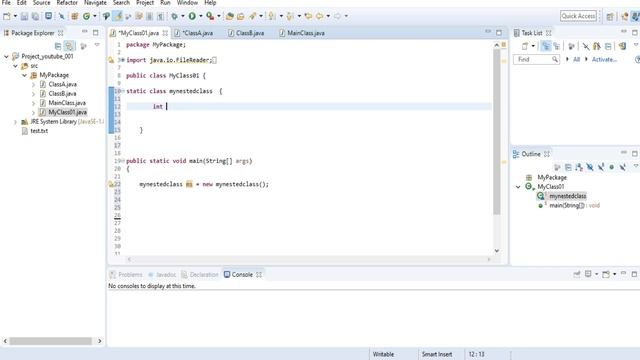Click the Collapse All icon in Package Explorer
640x360 pixels.
[58, 46]
